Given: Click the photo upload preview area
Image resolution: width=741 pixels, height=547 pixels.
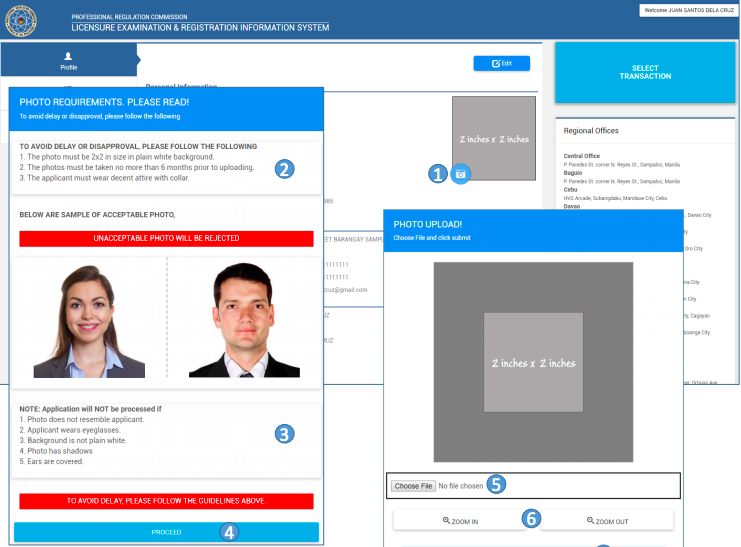Looking at the screenshot, I should pyautogui.click(x=533, y=362).
